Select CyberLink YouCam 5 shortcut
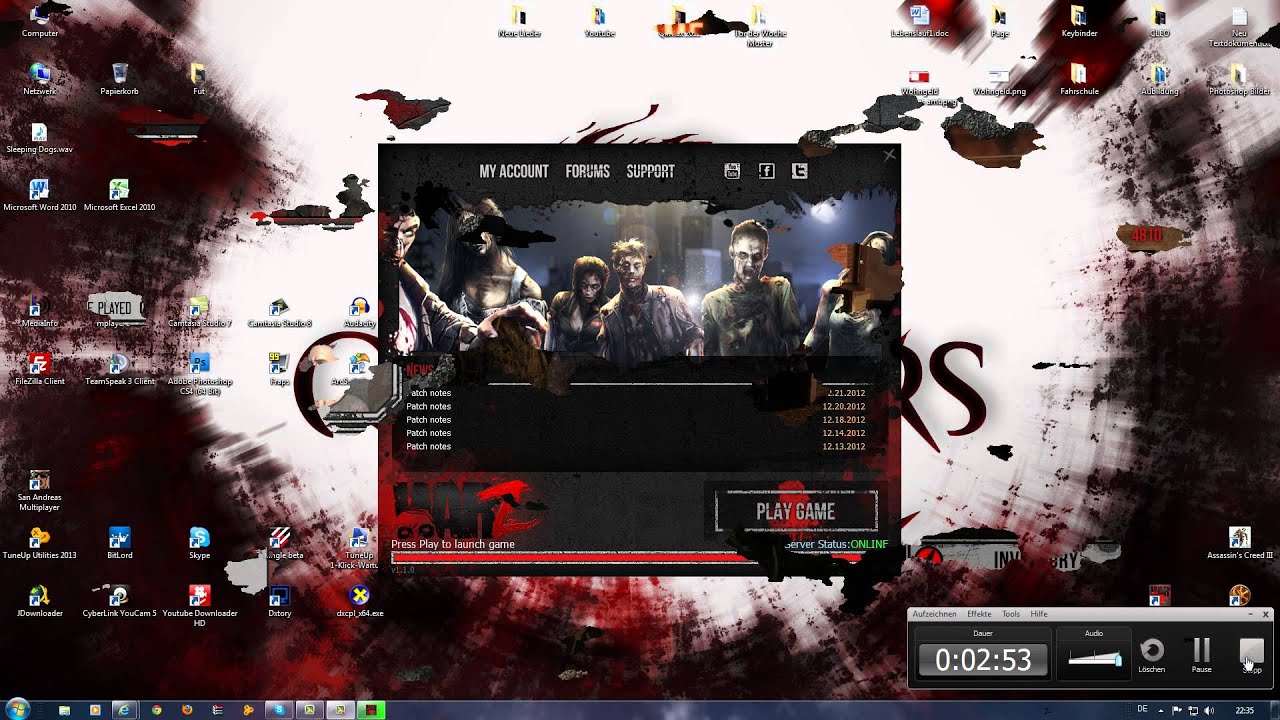This screenshot has height=720, width=1280. pos(119,601)
